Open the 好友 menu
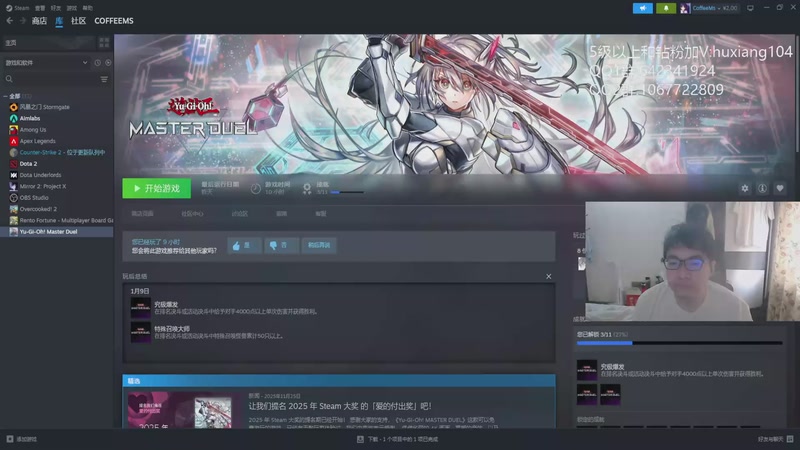Screen dimensions: 800x450 pos(56,8)
